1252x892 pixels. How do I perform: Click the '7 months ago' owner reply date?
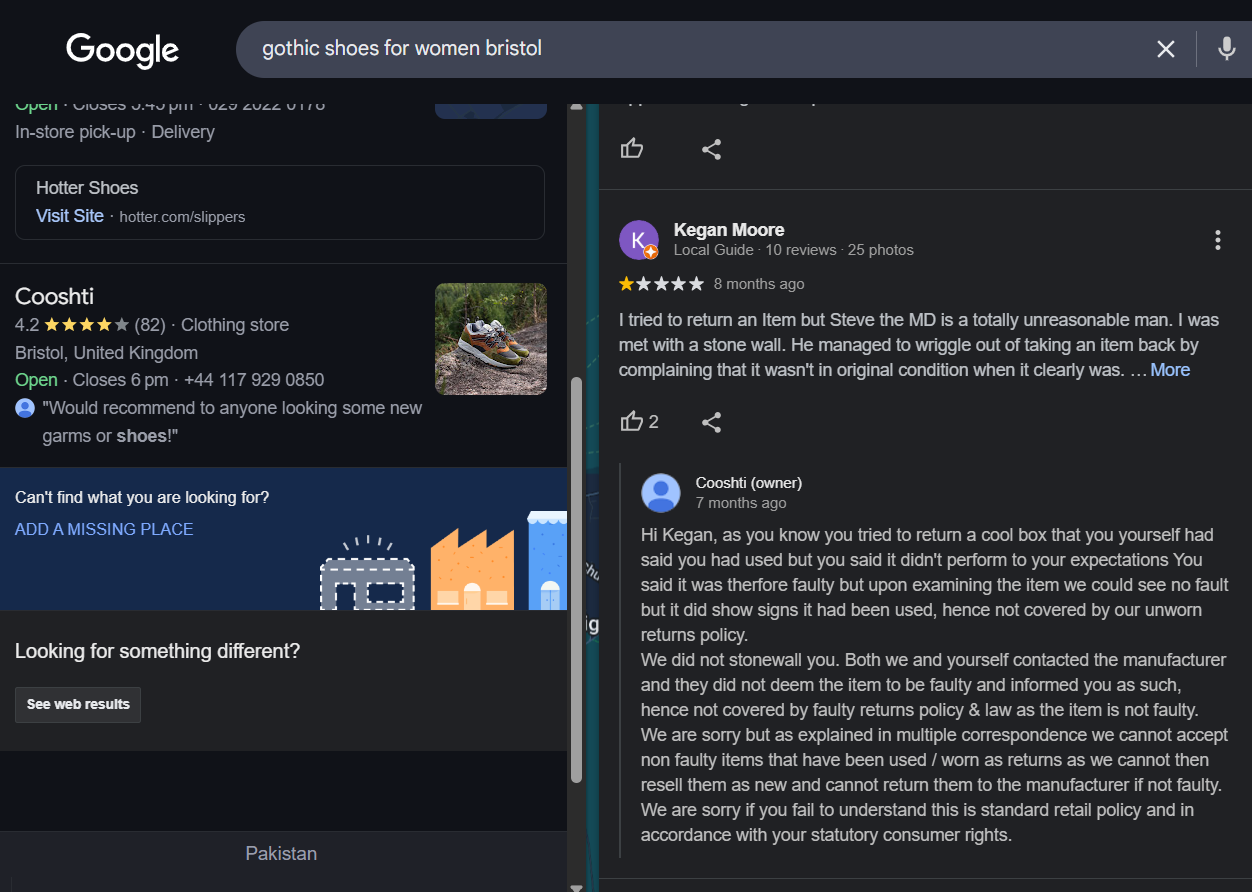(741, 503)
